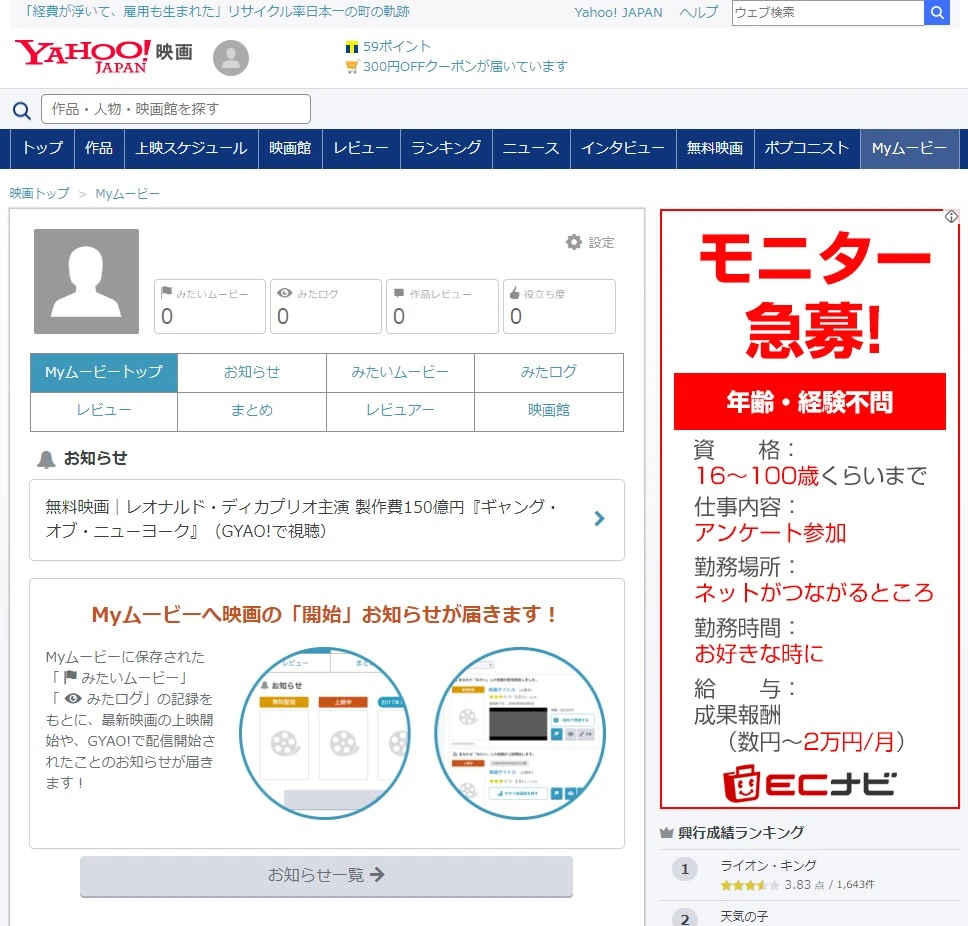Viewport: 968px width, 926px height.
Task: Switch to the レビュアー tab
Action: click(400, 410)
